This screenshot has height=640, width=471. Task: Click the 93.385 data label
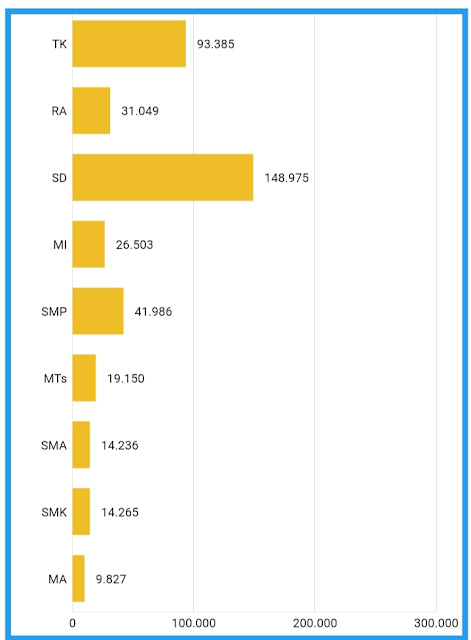click(x=216, y=44)
